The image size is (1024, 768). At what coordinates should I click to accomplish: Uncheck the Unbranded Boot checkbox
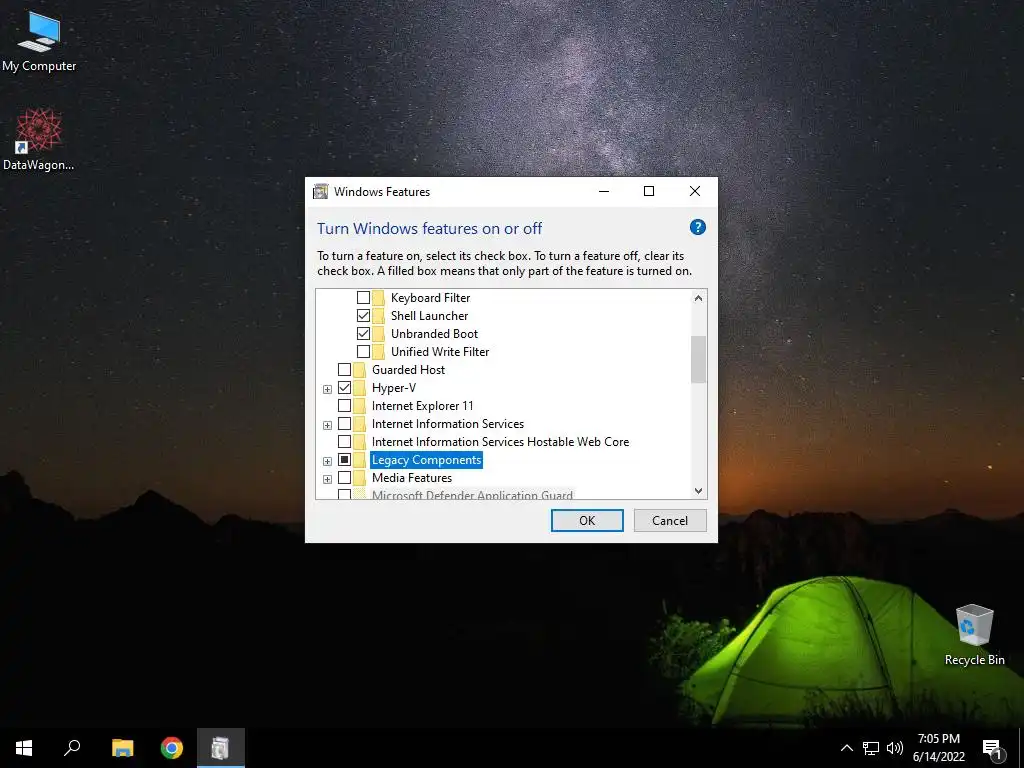pos(363,334)
